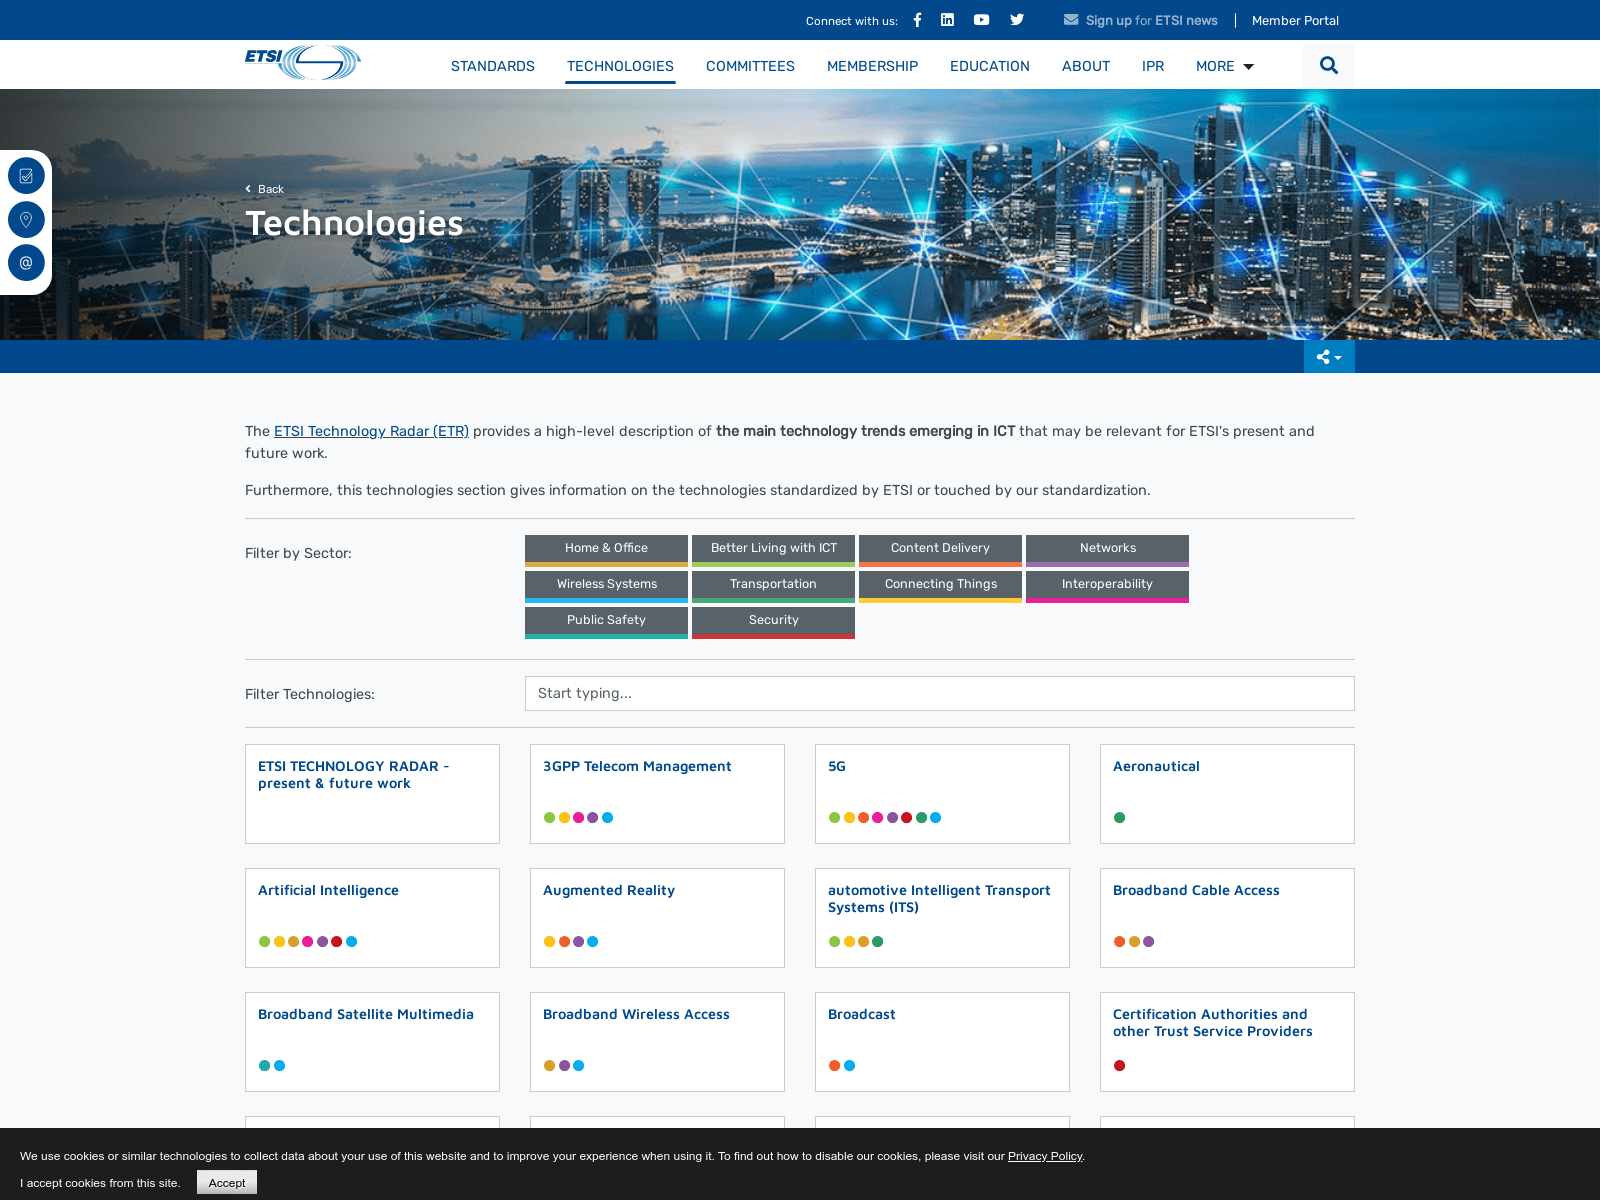Open the EDUCATION menu
Image resolution: width=1600 pixels, height=1200 pixels.
point(990,66)
